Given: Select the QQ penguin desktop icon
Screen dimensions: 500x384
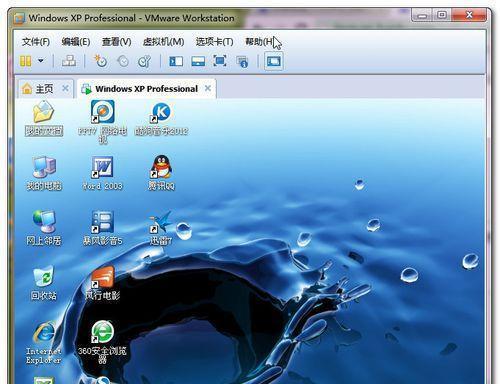Looking at the screenshot, I should click(161, 173).
